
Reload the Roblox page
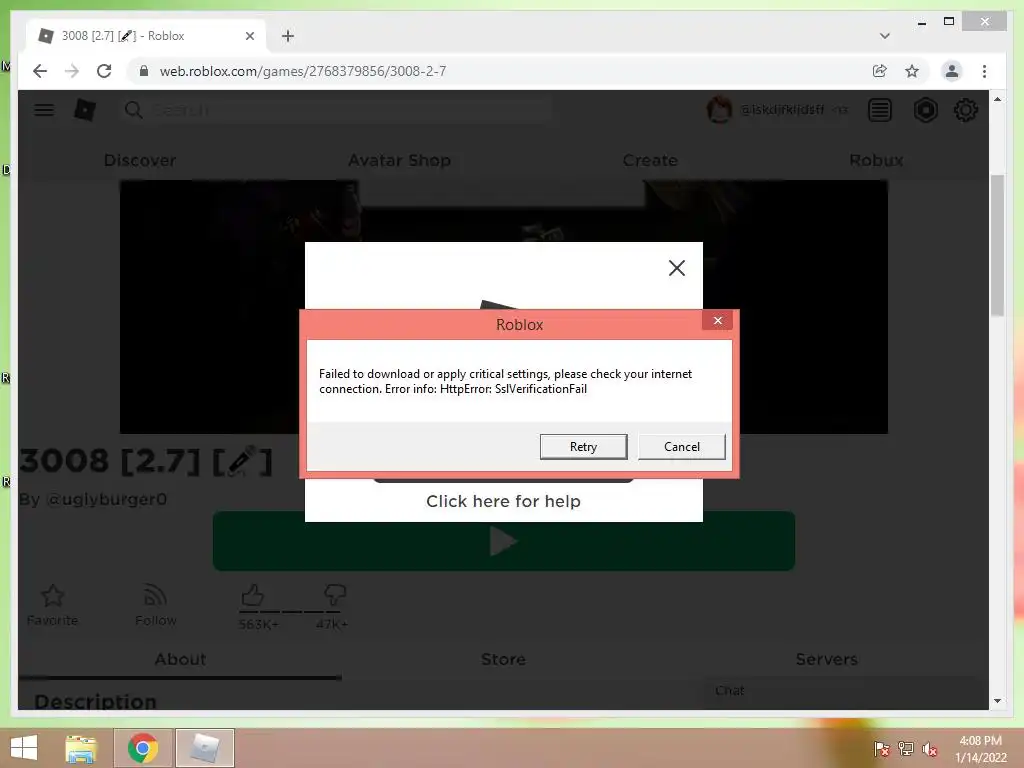coord(104,71)
